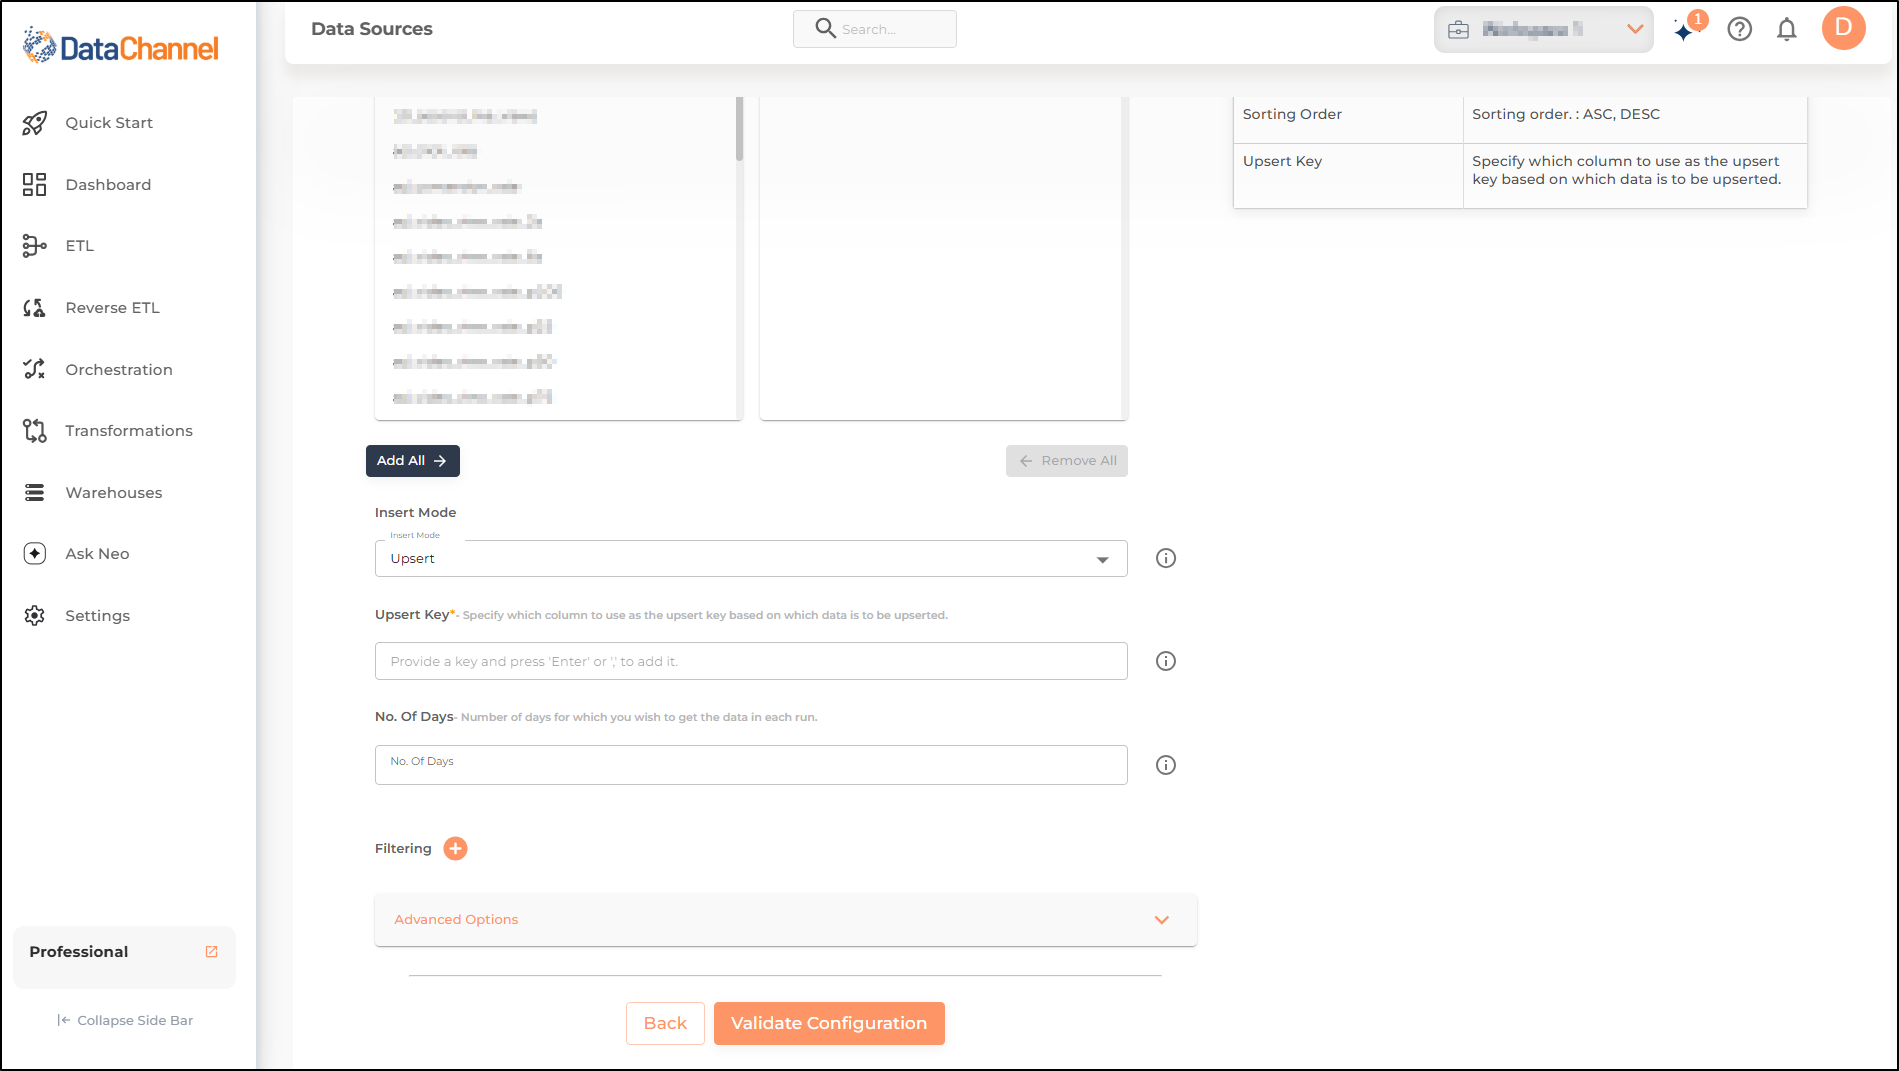Click the Data Sources page title
This screenshot has height=1071, width=1899.
click(x=372, y=29)
